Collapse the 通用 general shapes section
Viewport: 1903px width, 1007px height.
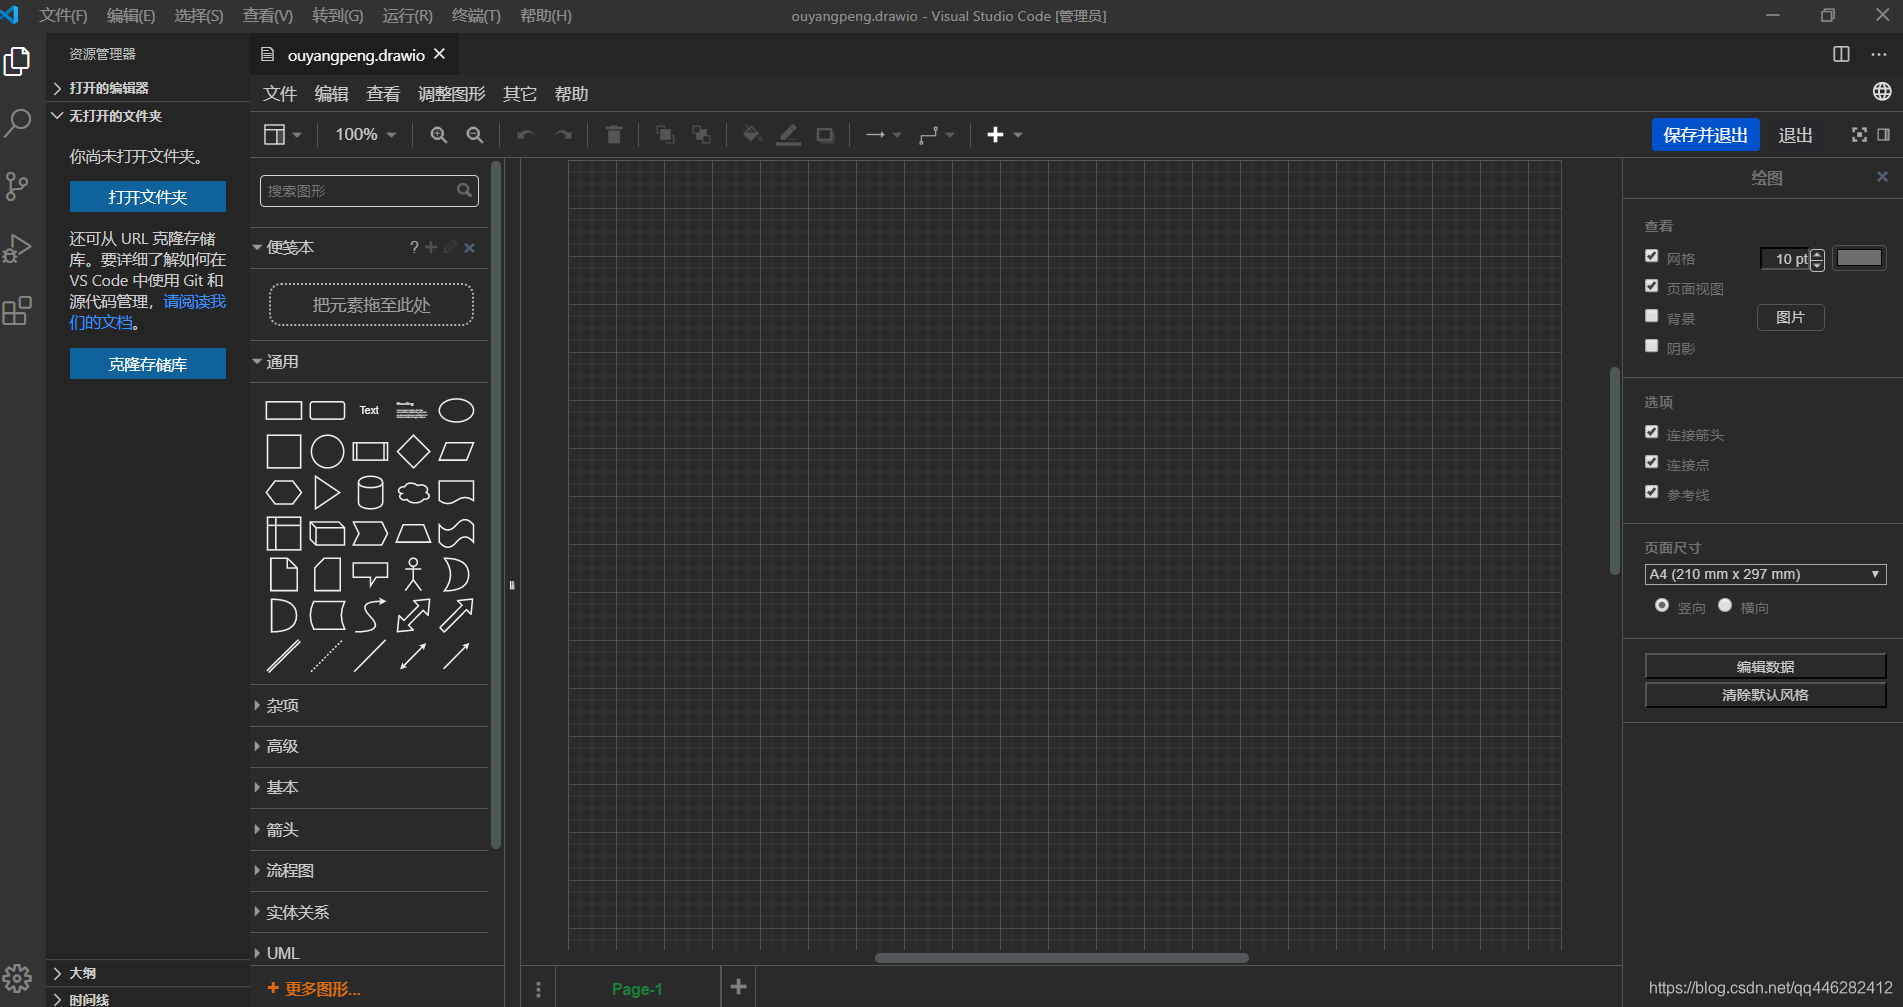pyautogui.click(x=369, y=362)
